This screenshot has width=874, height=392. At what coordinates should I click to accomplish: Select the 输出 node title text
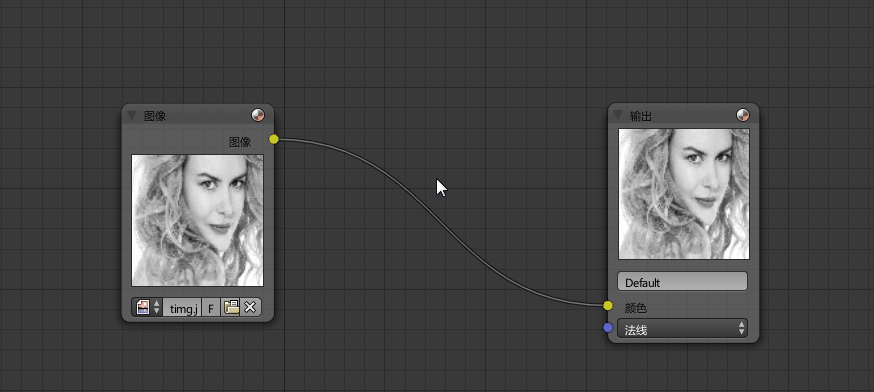(x=640, y=116)
